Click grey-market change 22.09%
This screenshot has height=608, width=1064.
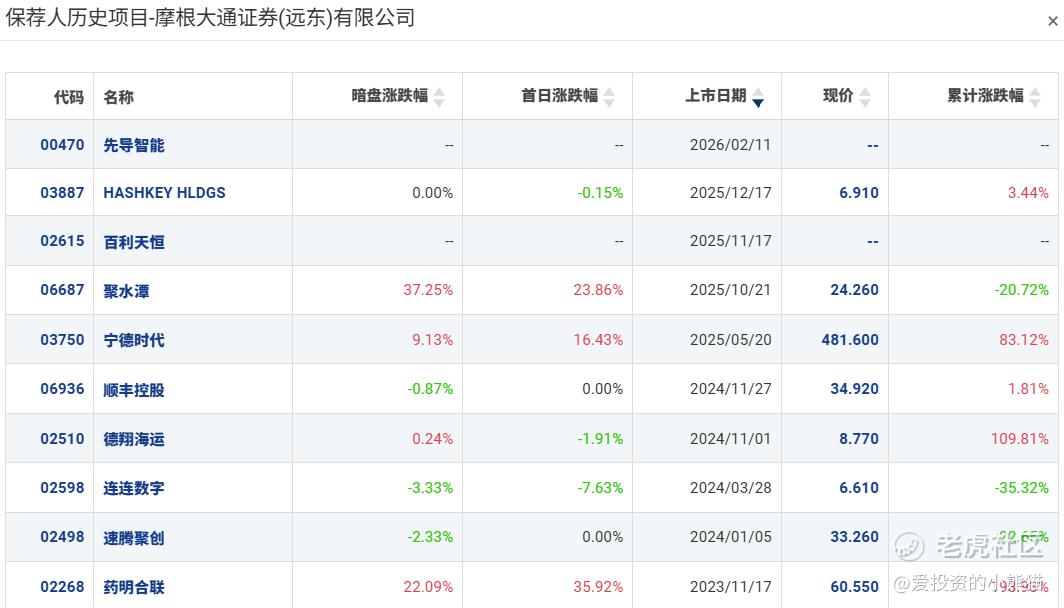pyautogui.click(x=428, y=586)
